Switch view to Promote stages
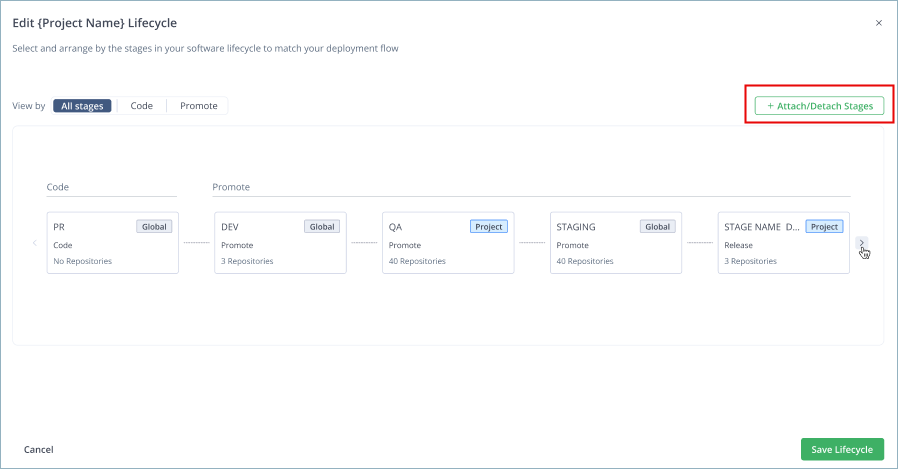 (199, 106)
